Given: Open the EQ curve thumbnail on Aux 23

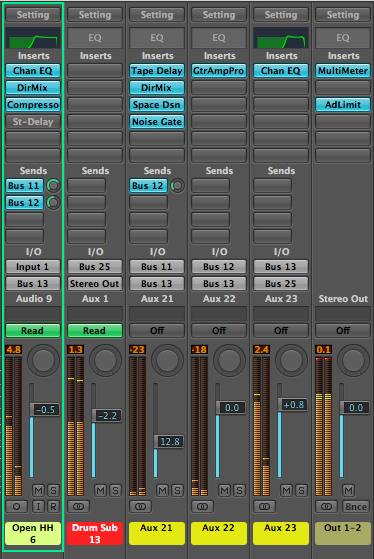Looking at the screenshot, I should coord(281,38).
